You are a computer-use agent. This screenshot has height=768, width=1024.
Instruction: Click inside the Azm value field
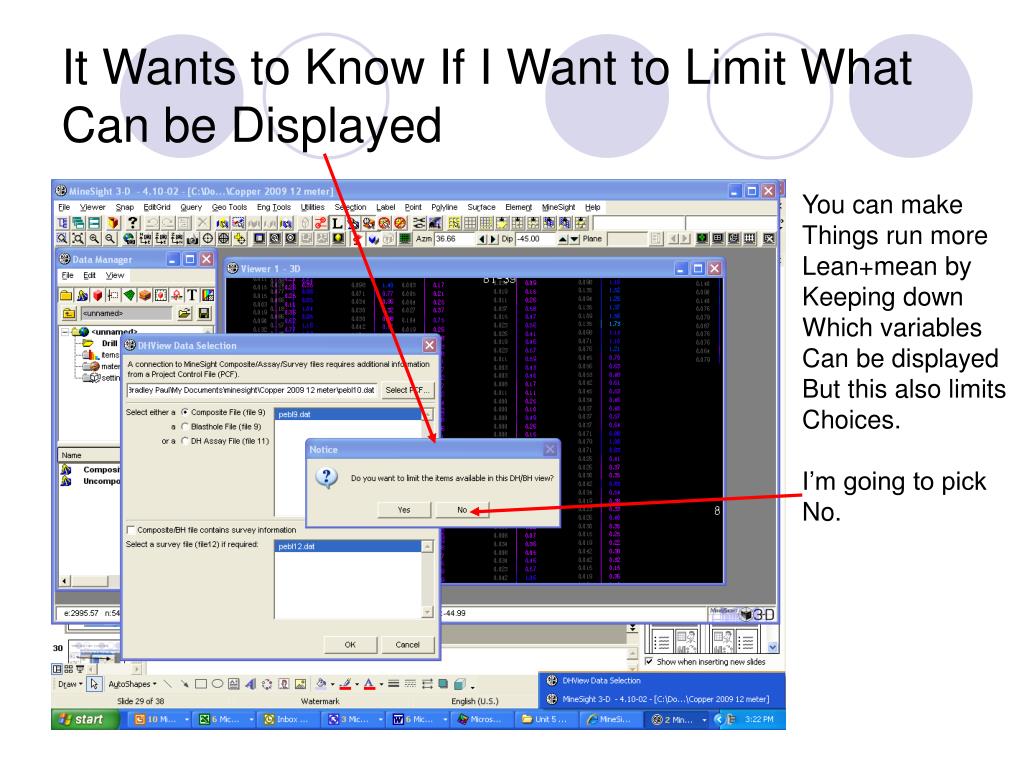point(455,239)
